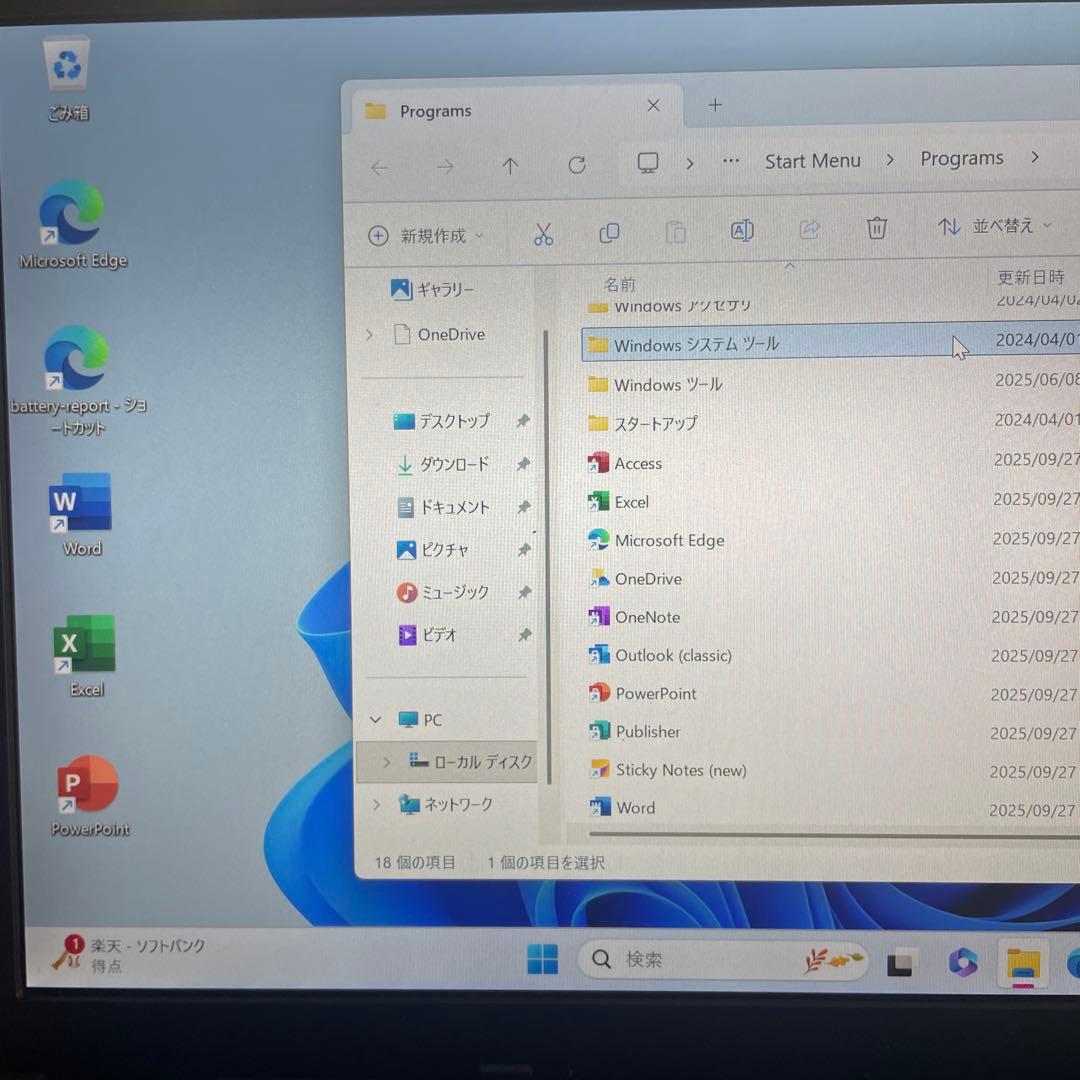Open the ダウンロード folder in the sidebar
Image resolution: width=1080 pixels, height=1080 pixels.
(455, 464)
